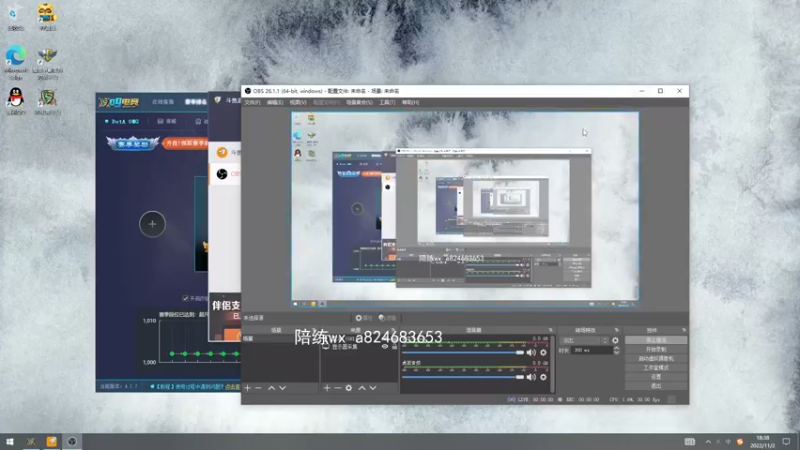Select the OBS row in the middle window
This screenshot has width=800, height=450.
225,174
